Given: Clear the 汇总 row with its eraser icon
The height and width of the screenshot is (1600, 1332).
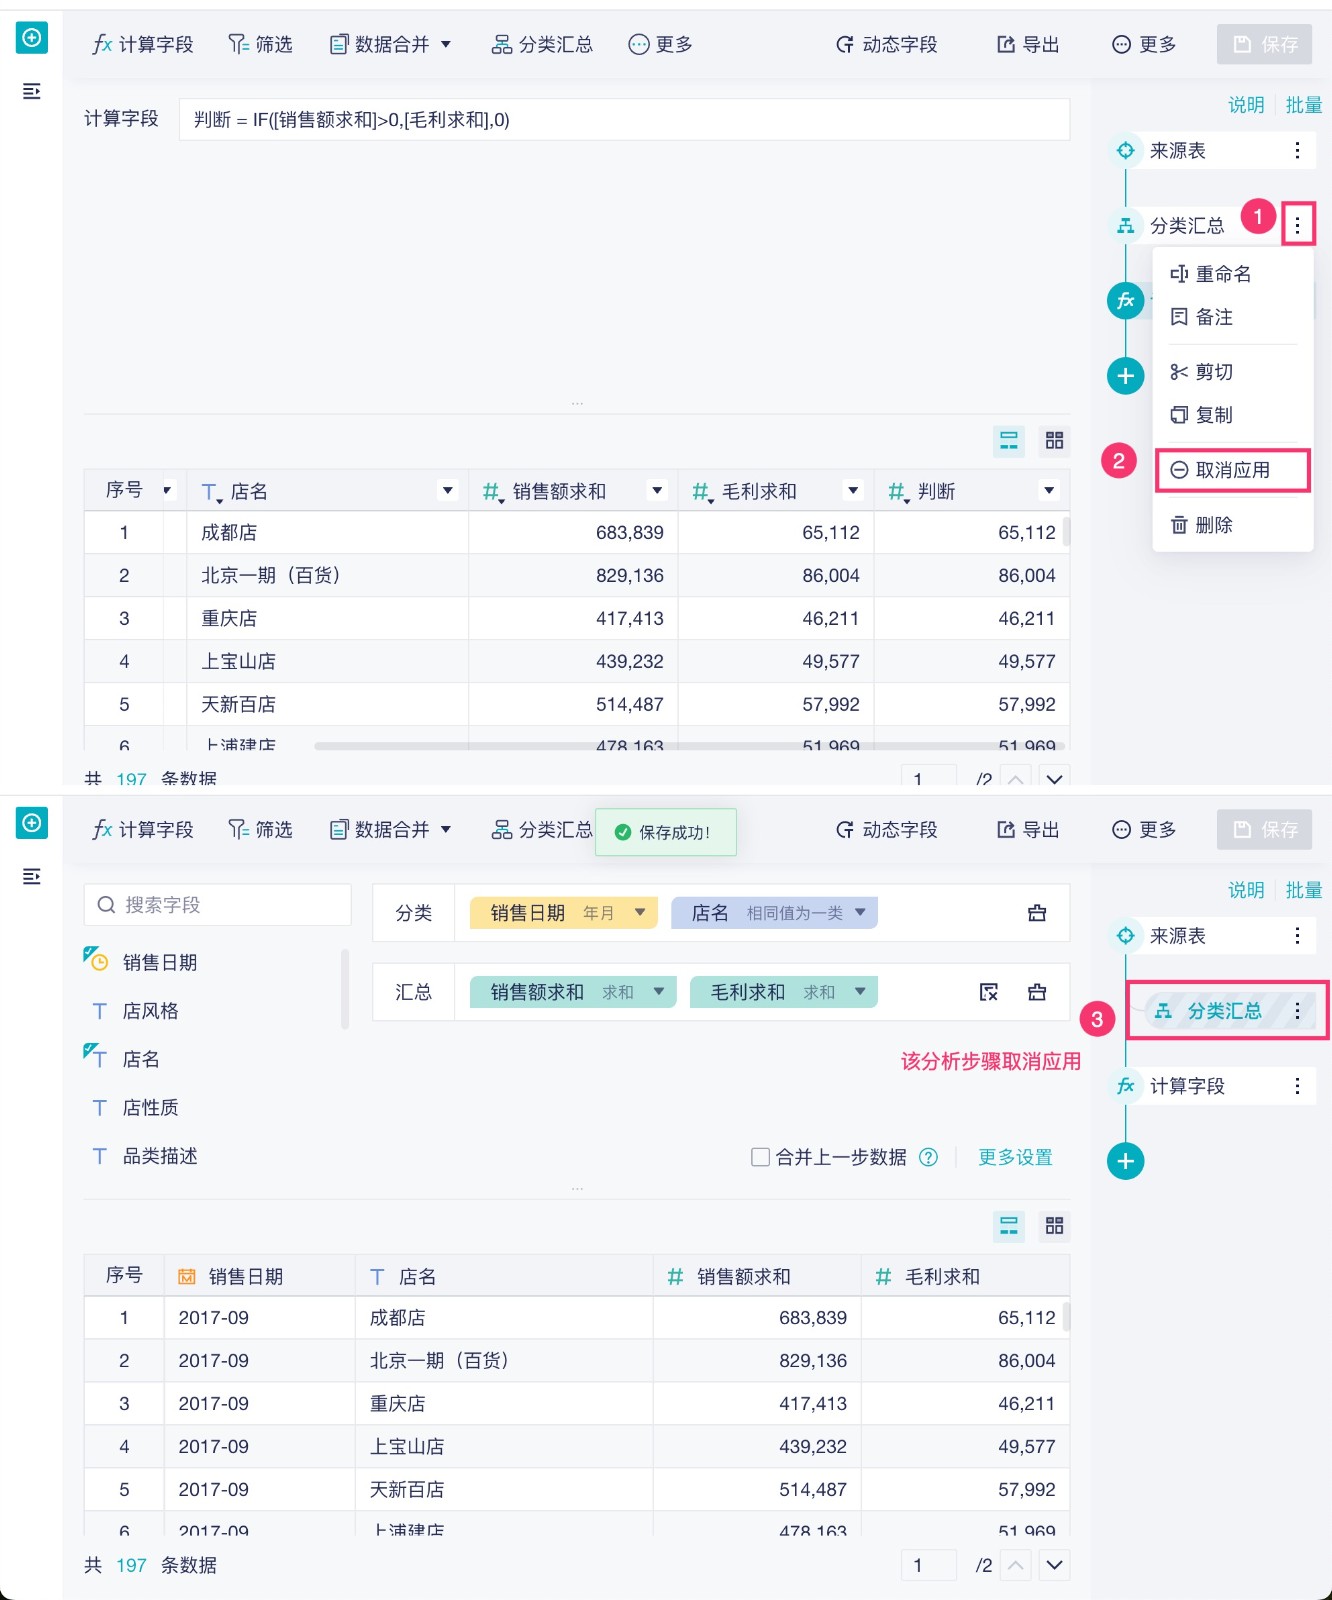Looking at the screenshot, I should pos(1037,992).
